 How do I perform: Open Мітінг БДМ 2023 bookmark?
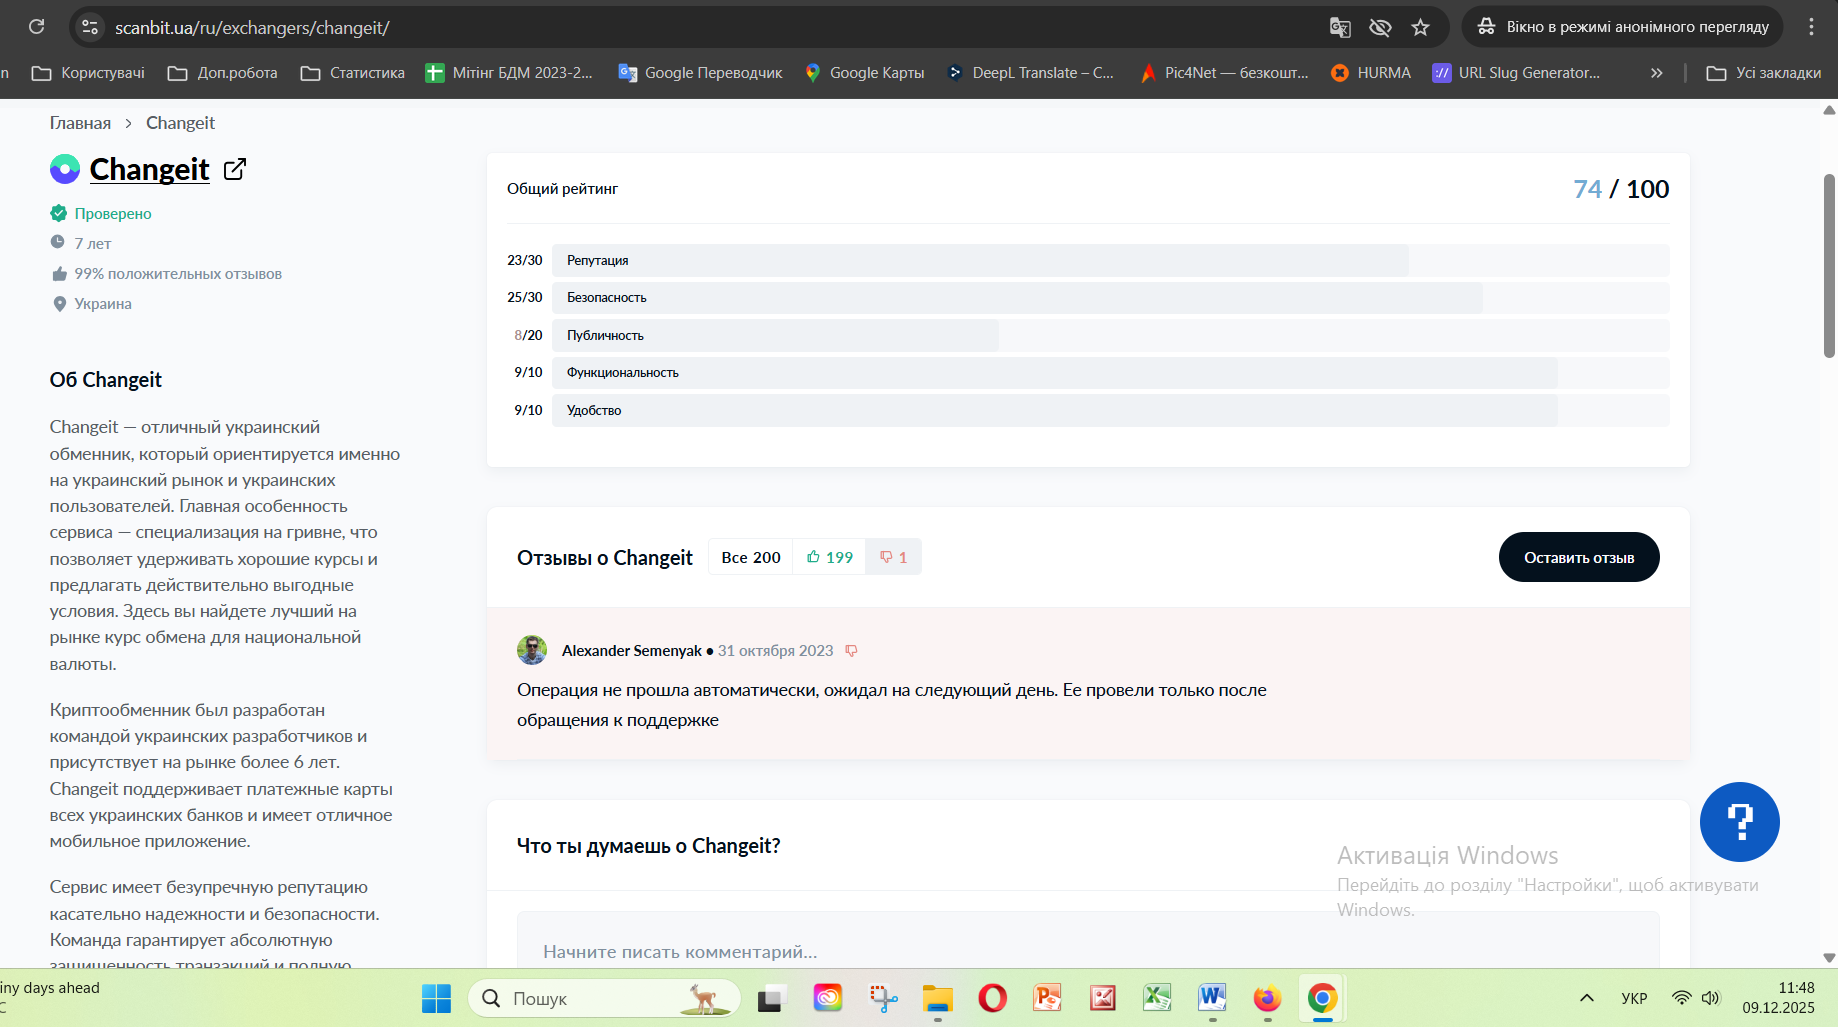pyautogui.click(x=509, y=73)
